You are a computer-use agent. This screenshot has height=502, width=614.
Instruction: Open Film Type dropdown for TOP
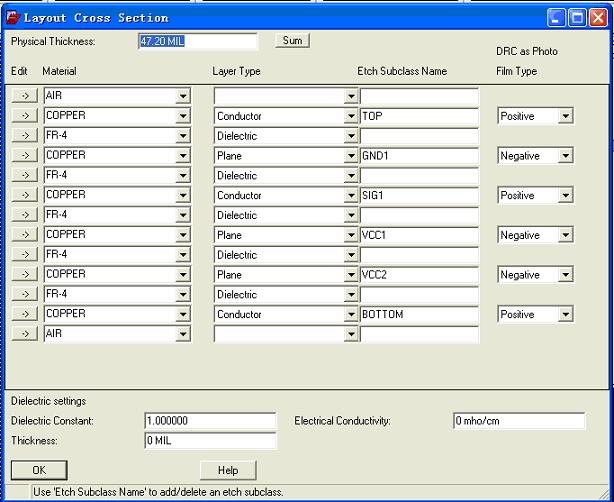coord(565,116)
